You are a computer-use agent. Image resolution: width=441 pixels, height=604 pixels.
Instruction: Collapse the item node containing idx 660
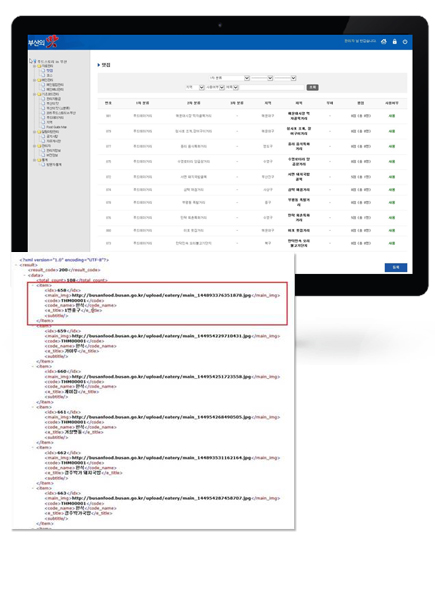34,366
